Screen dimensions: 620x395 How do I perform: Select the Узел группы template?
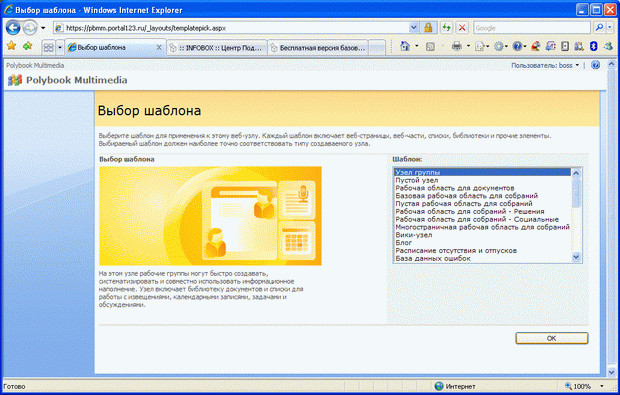(x=482, y=172)
